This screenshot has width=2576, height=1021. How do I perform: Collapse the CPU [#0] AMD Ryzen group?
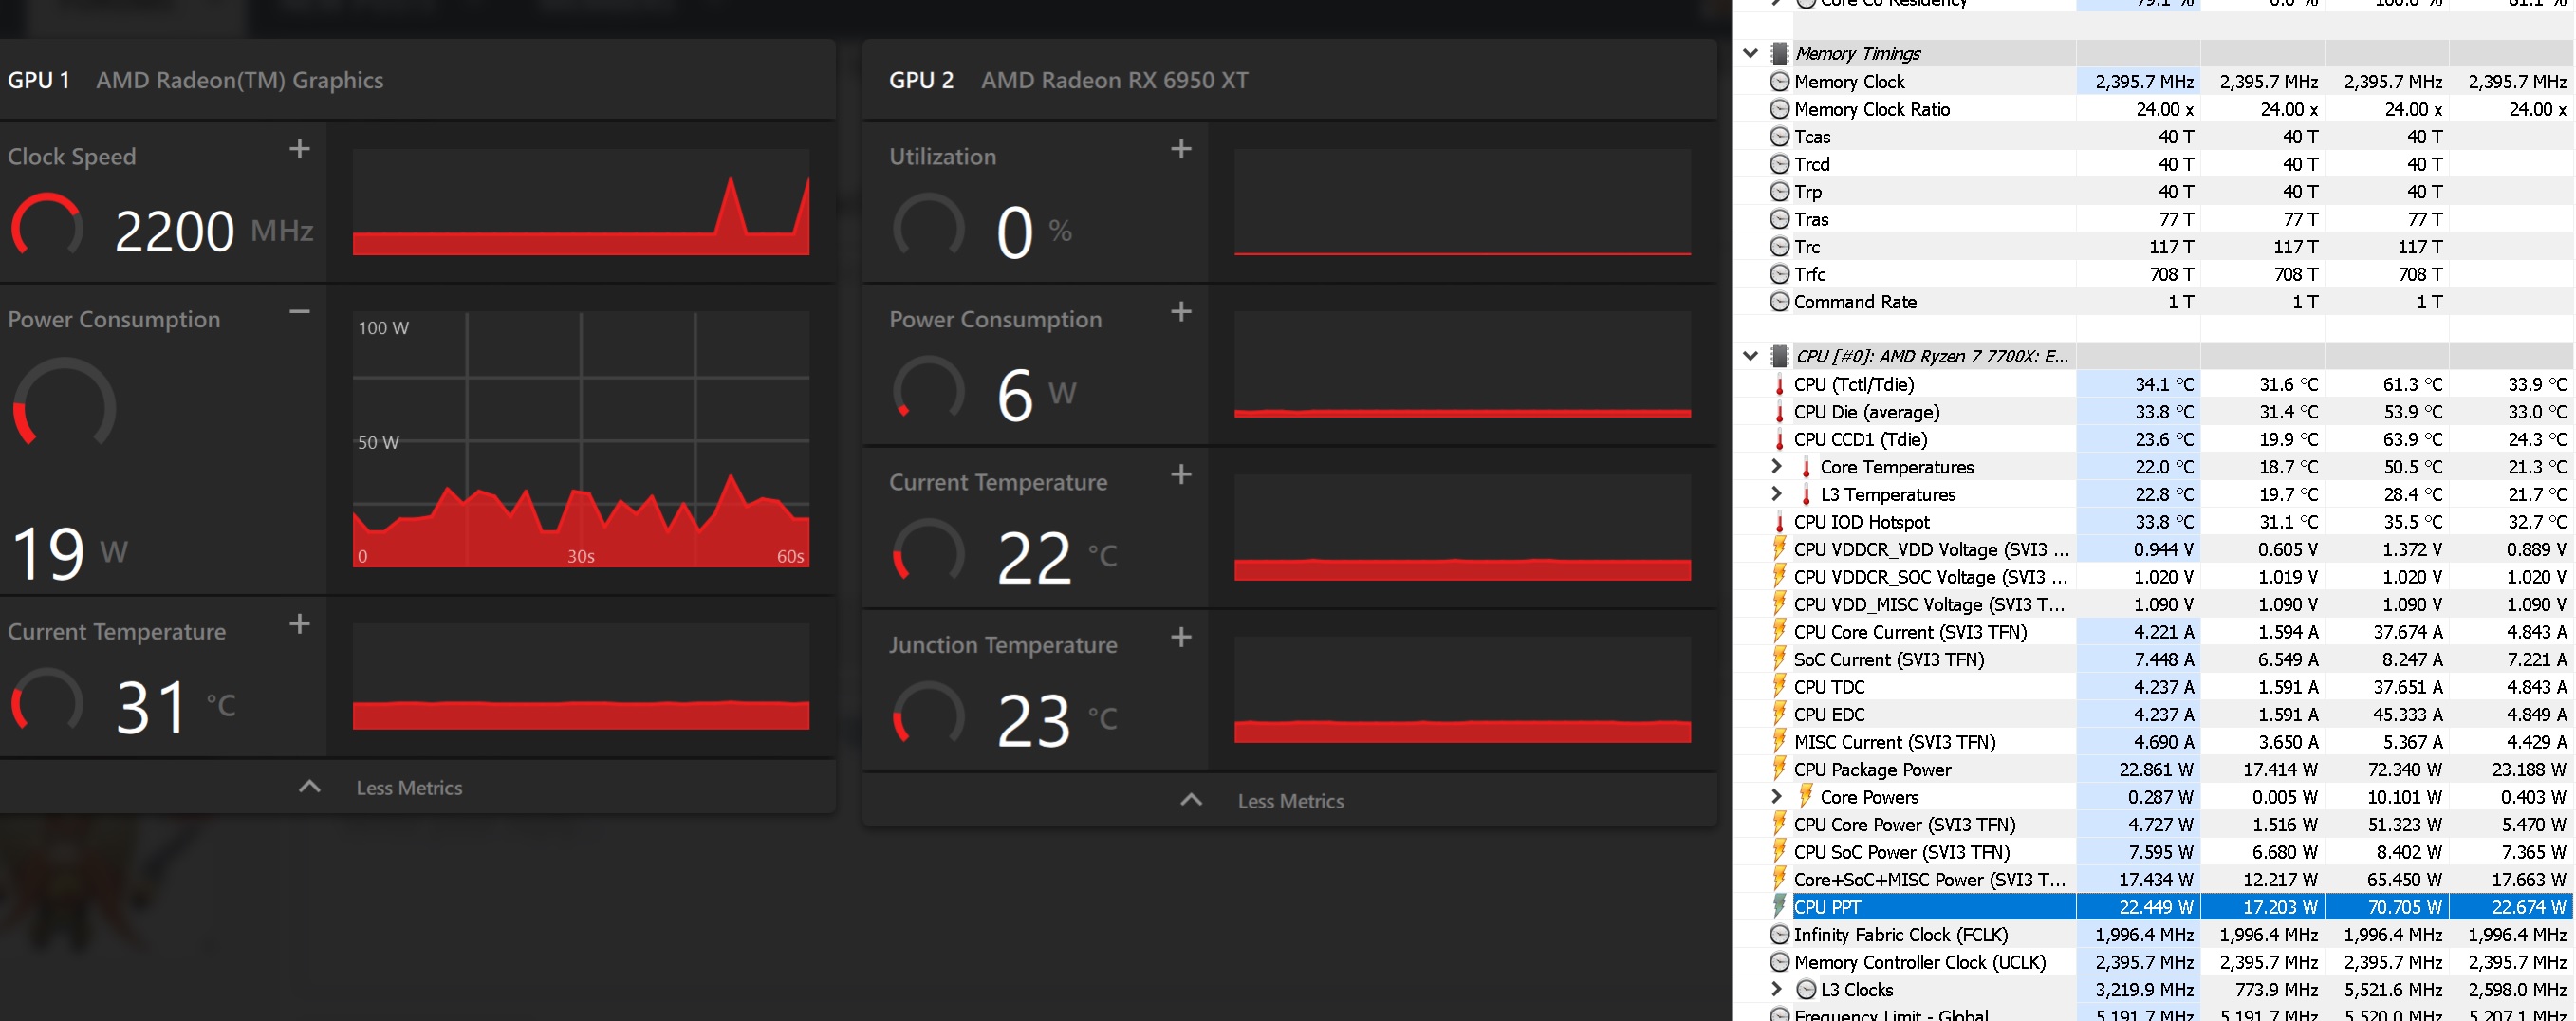point(1750,356)
